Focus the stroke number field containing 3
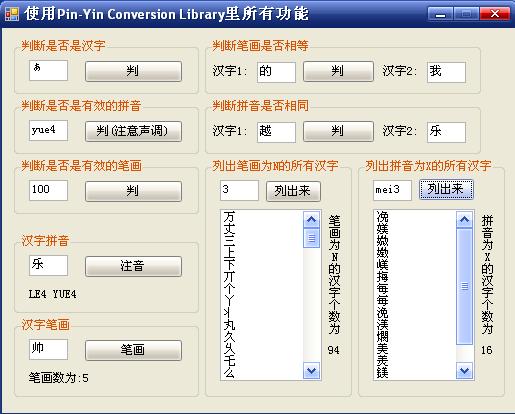Image resolution: width=515 pixels, height=414 pixels. (239, 190)
